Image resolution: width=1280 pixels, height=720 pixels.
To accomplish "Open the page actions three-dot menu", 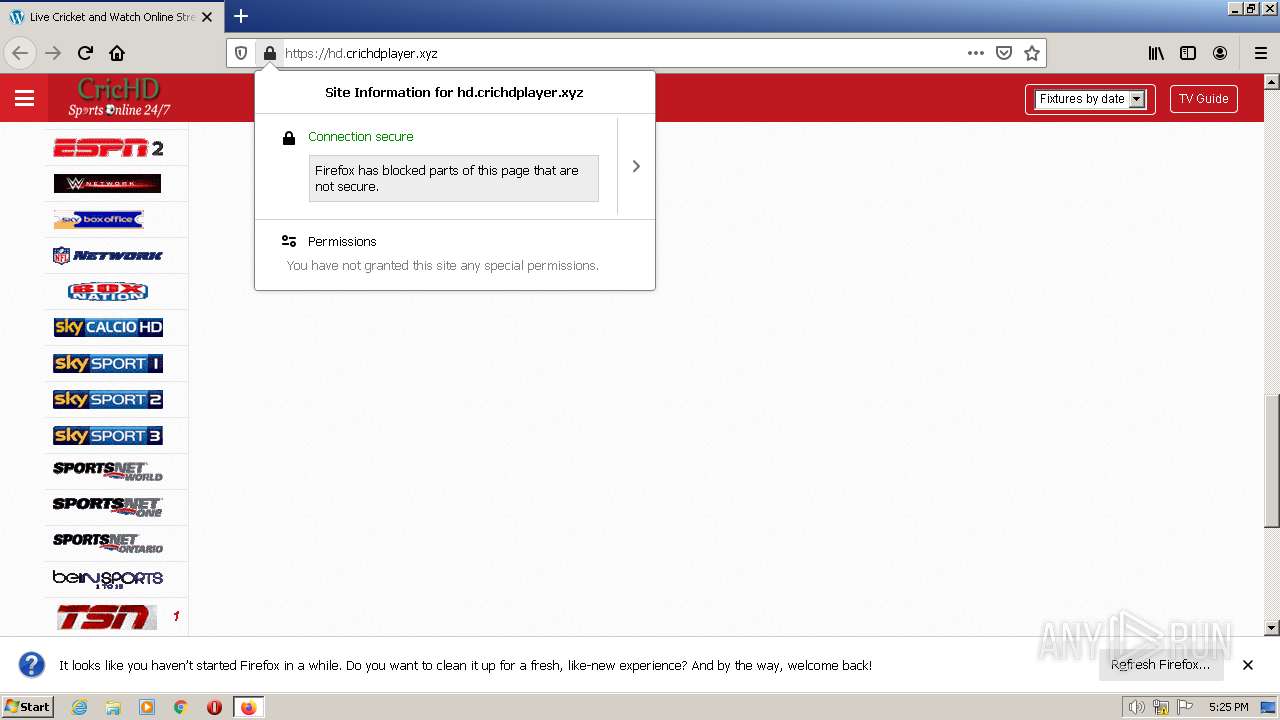I will 976,53.
